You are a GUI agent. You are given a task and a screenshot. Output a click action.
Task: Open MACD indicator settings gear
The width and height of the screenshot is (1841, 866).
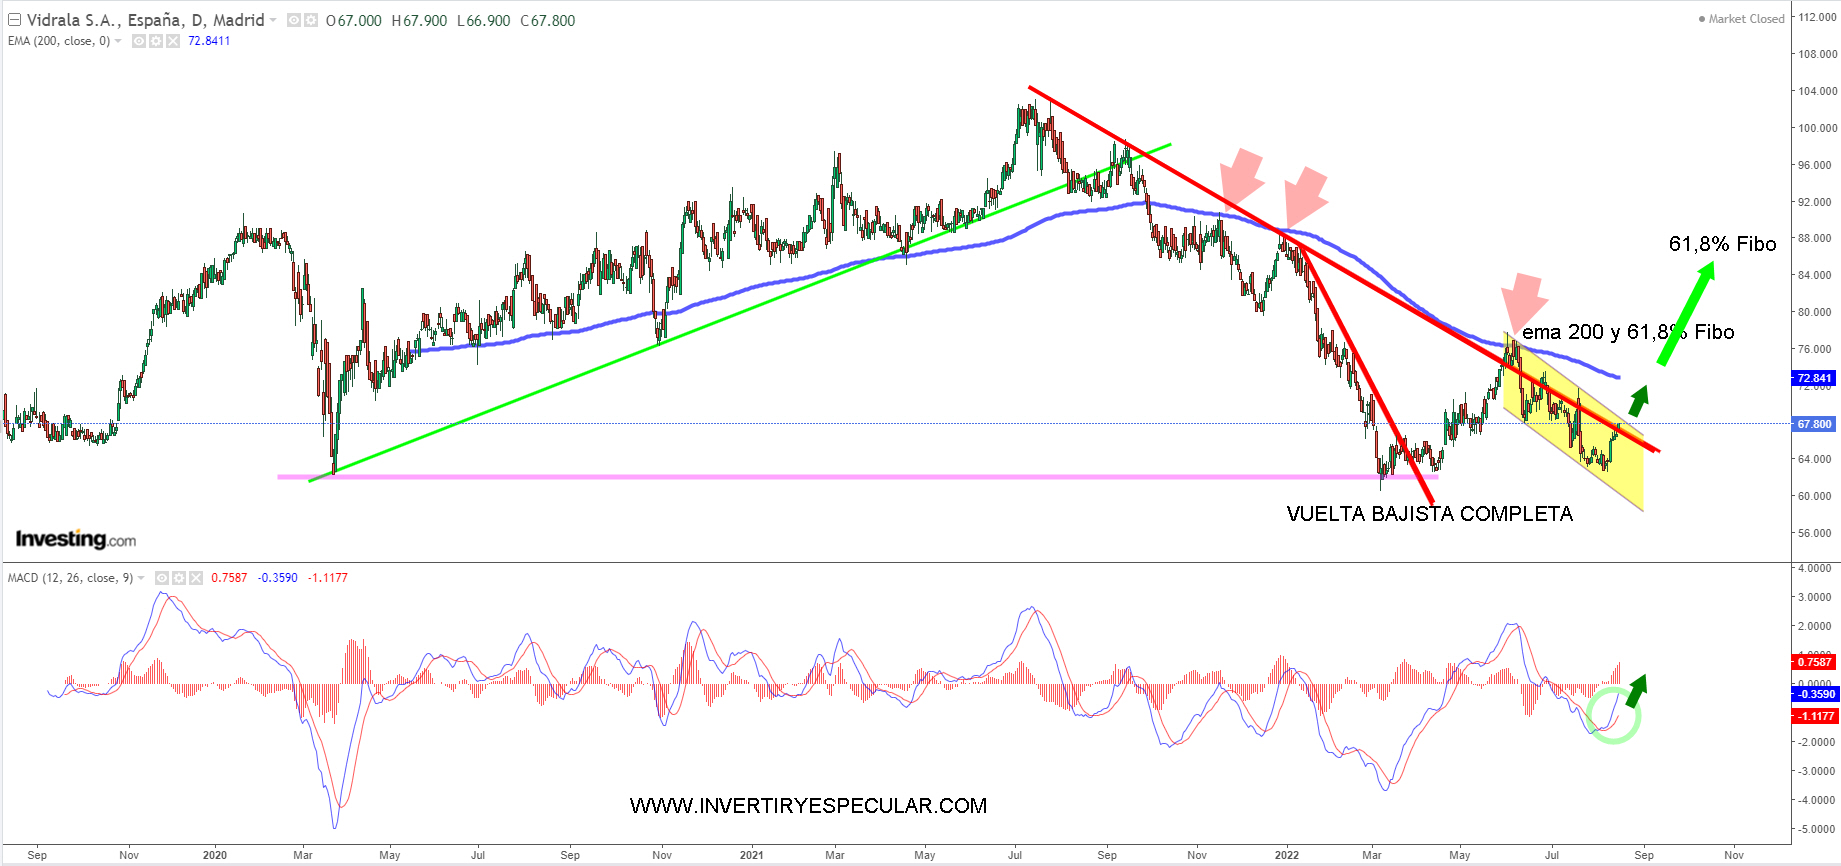179,578
